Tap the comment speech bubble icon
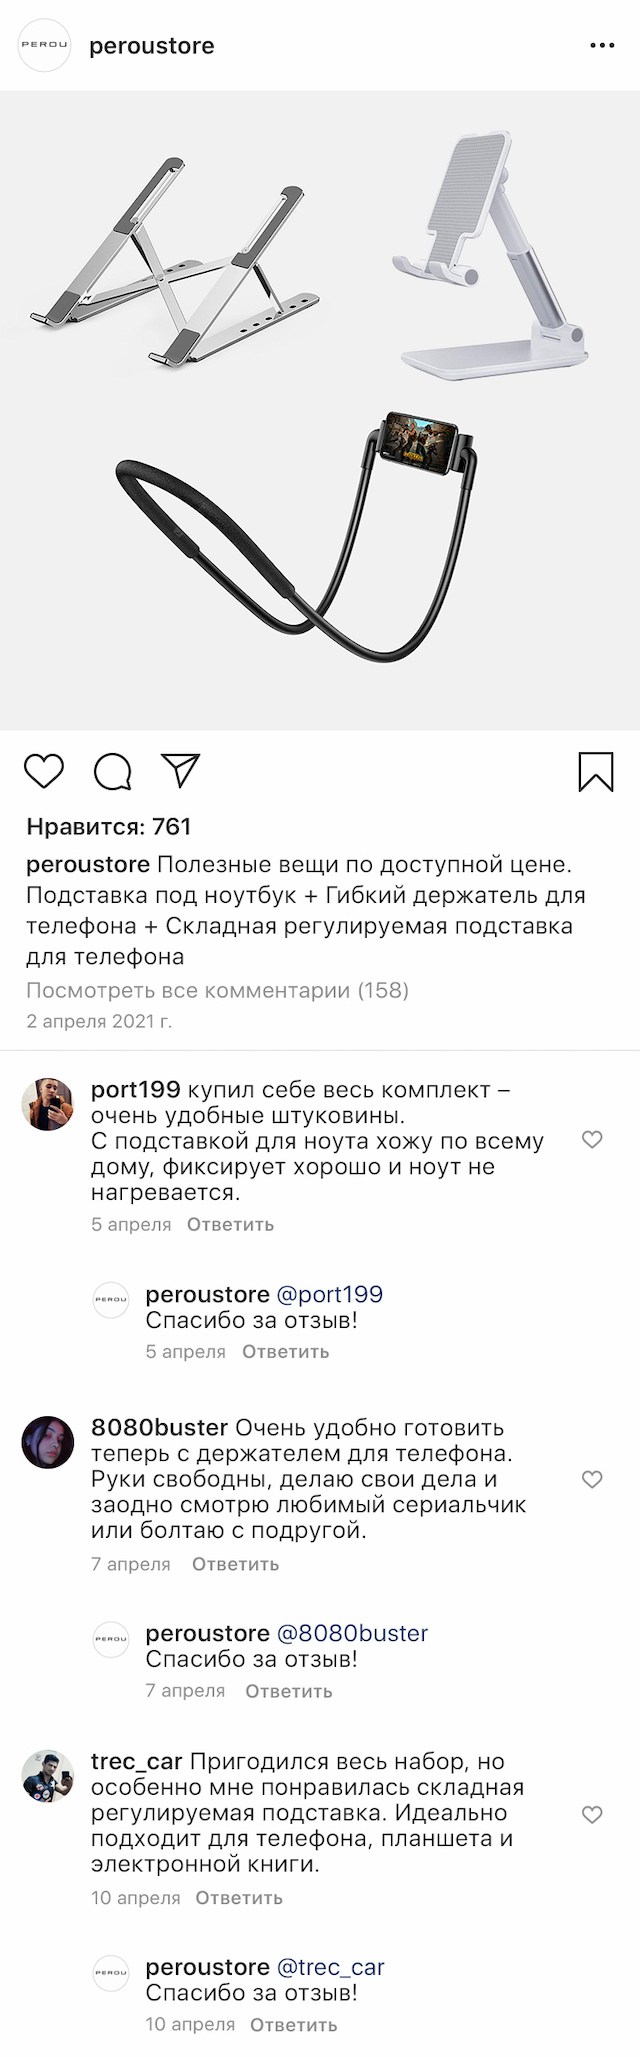Viewport: 640px width, 2057px height. pos(112,771)
